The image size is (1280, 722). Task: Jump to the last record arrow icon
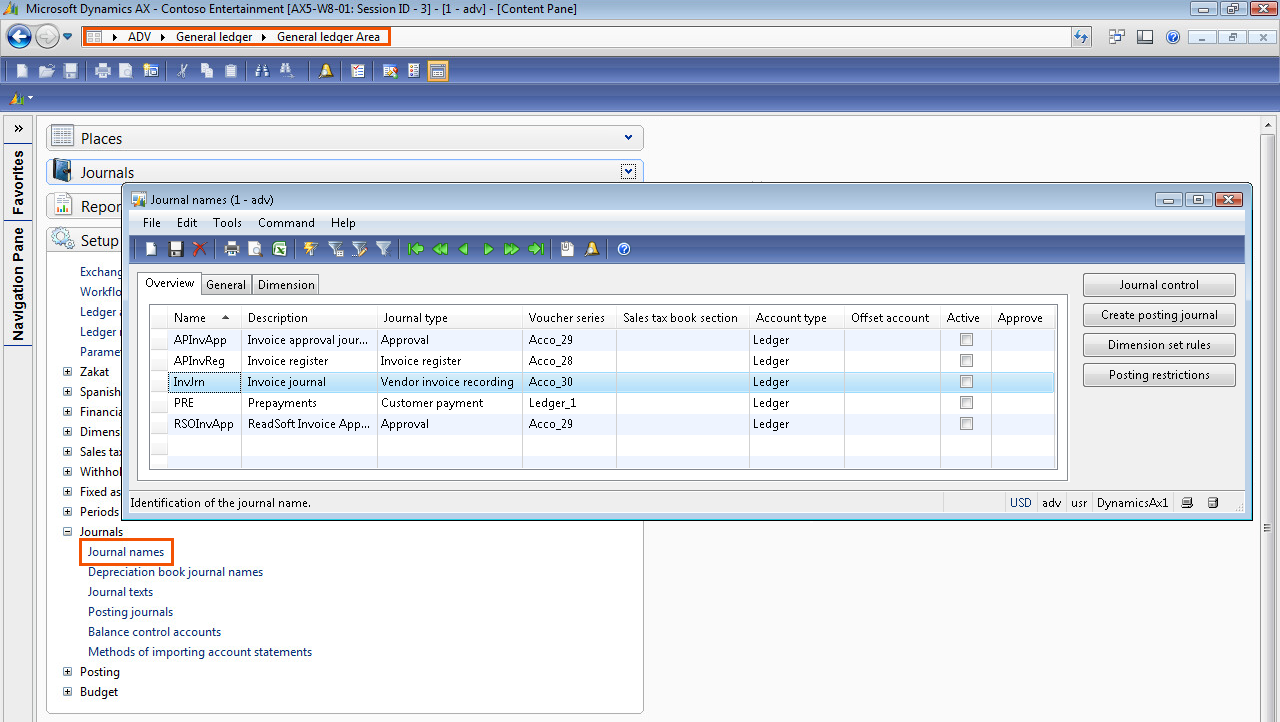click(536, 249)
